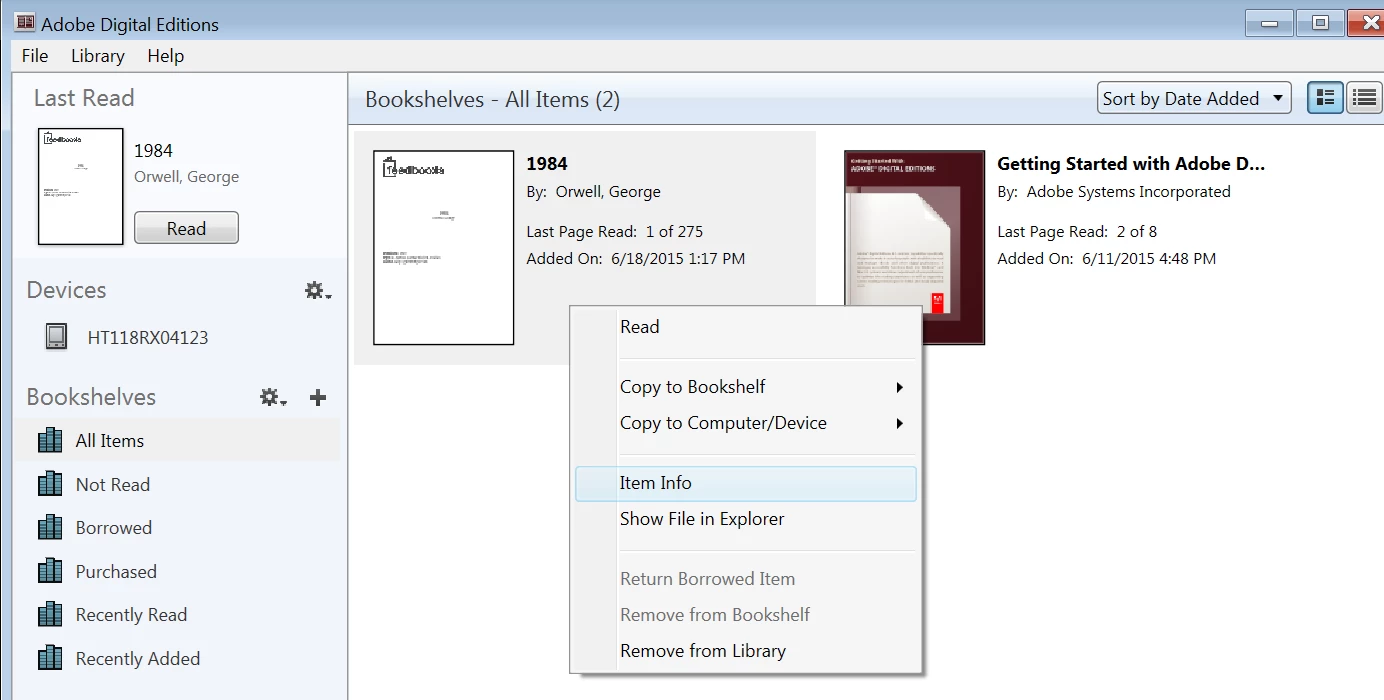Screen dimensions: 1384x700
Task: Click the Not Read bookshelf icon
Action: (50, 484)
